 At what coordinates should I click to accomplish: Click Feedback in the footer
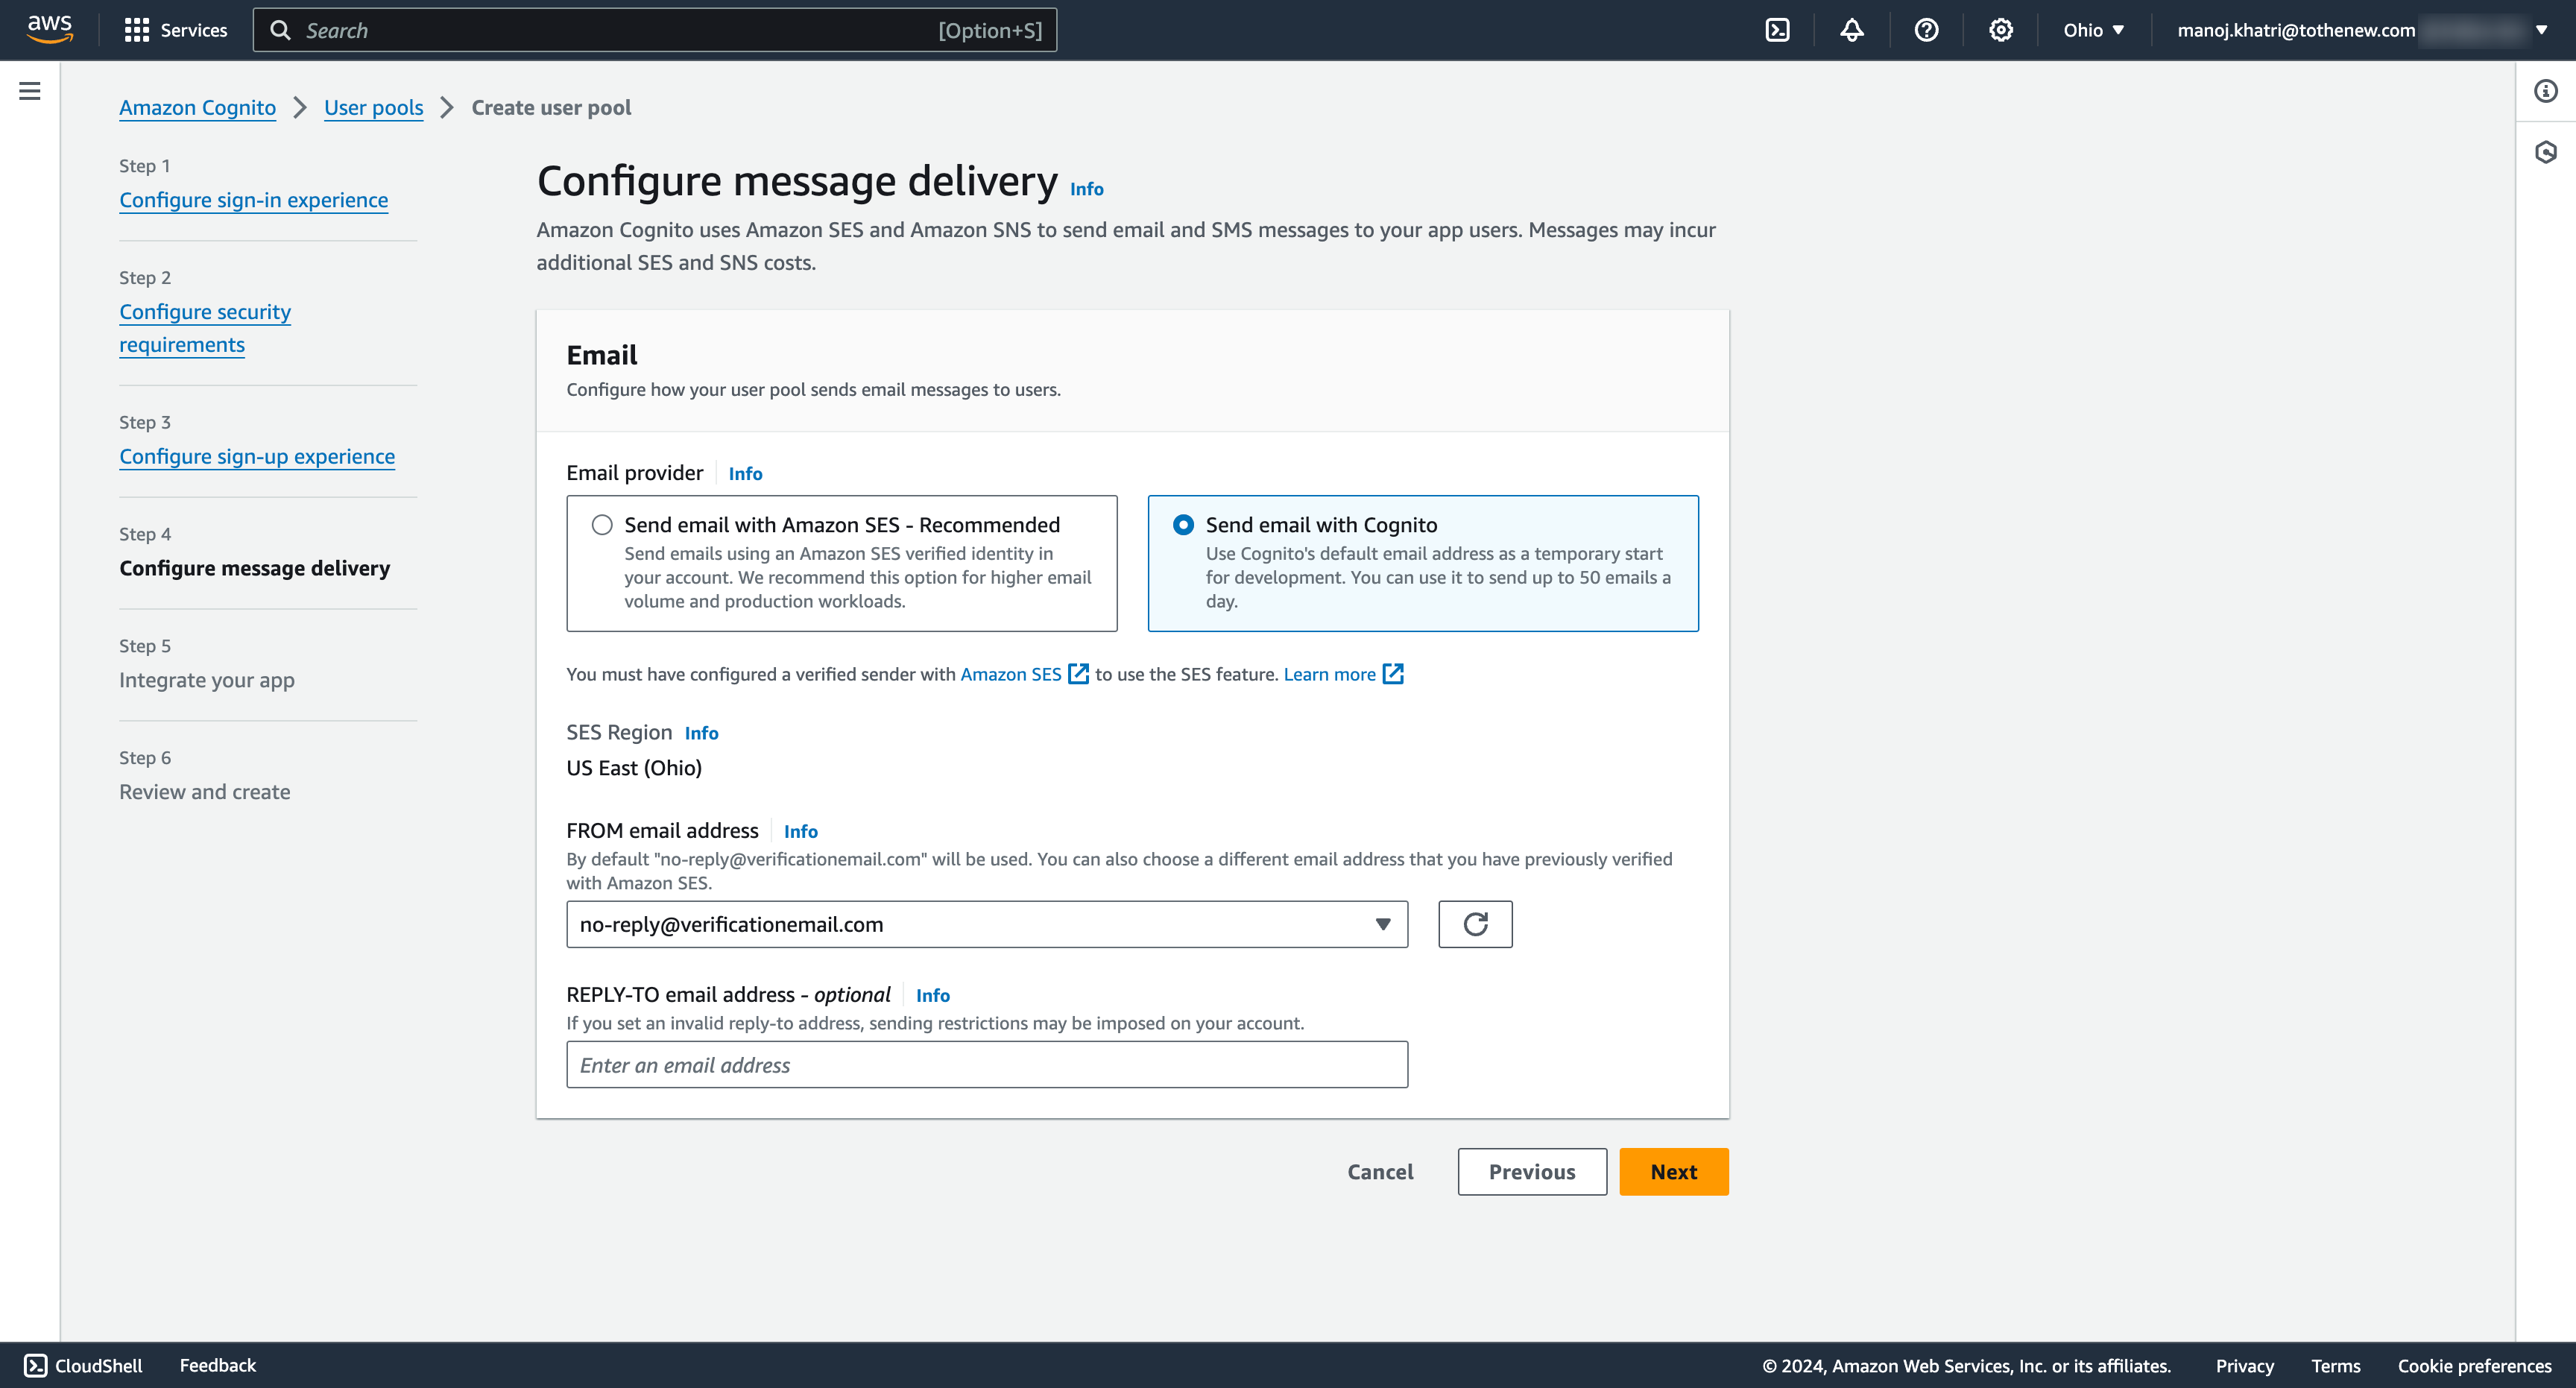click(217, 1365)
